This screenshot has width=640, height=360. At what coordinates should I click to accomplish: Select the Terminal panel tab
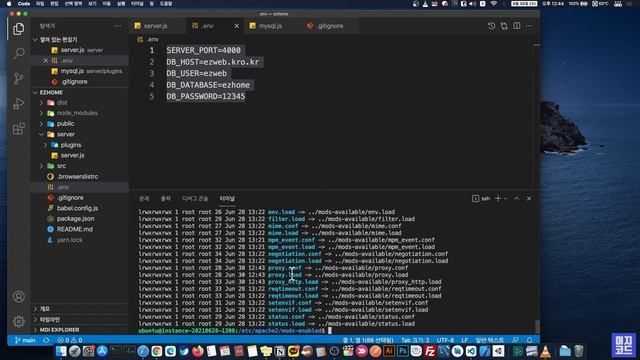click(x=227, y=198)
